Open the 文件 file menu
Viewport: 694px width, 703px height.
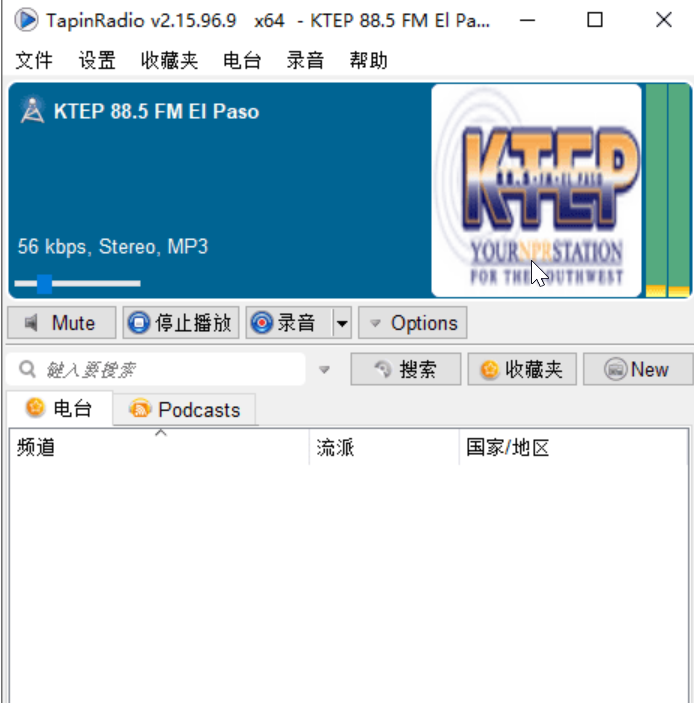click(x=34, y=60)
